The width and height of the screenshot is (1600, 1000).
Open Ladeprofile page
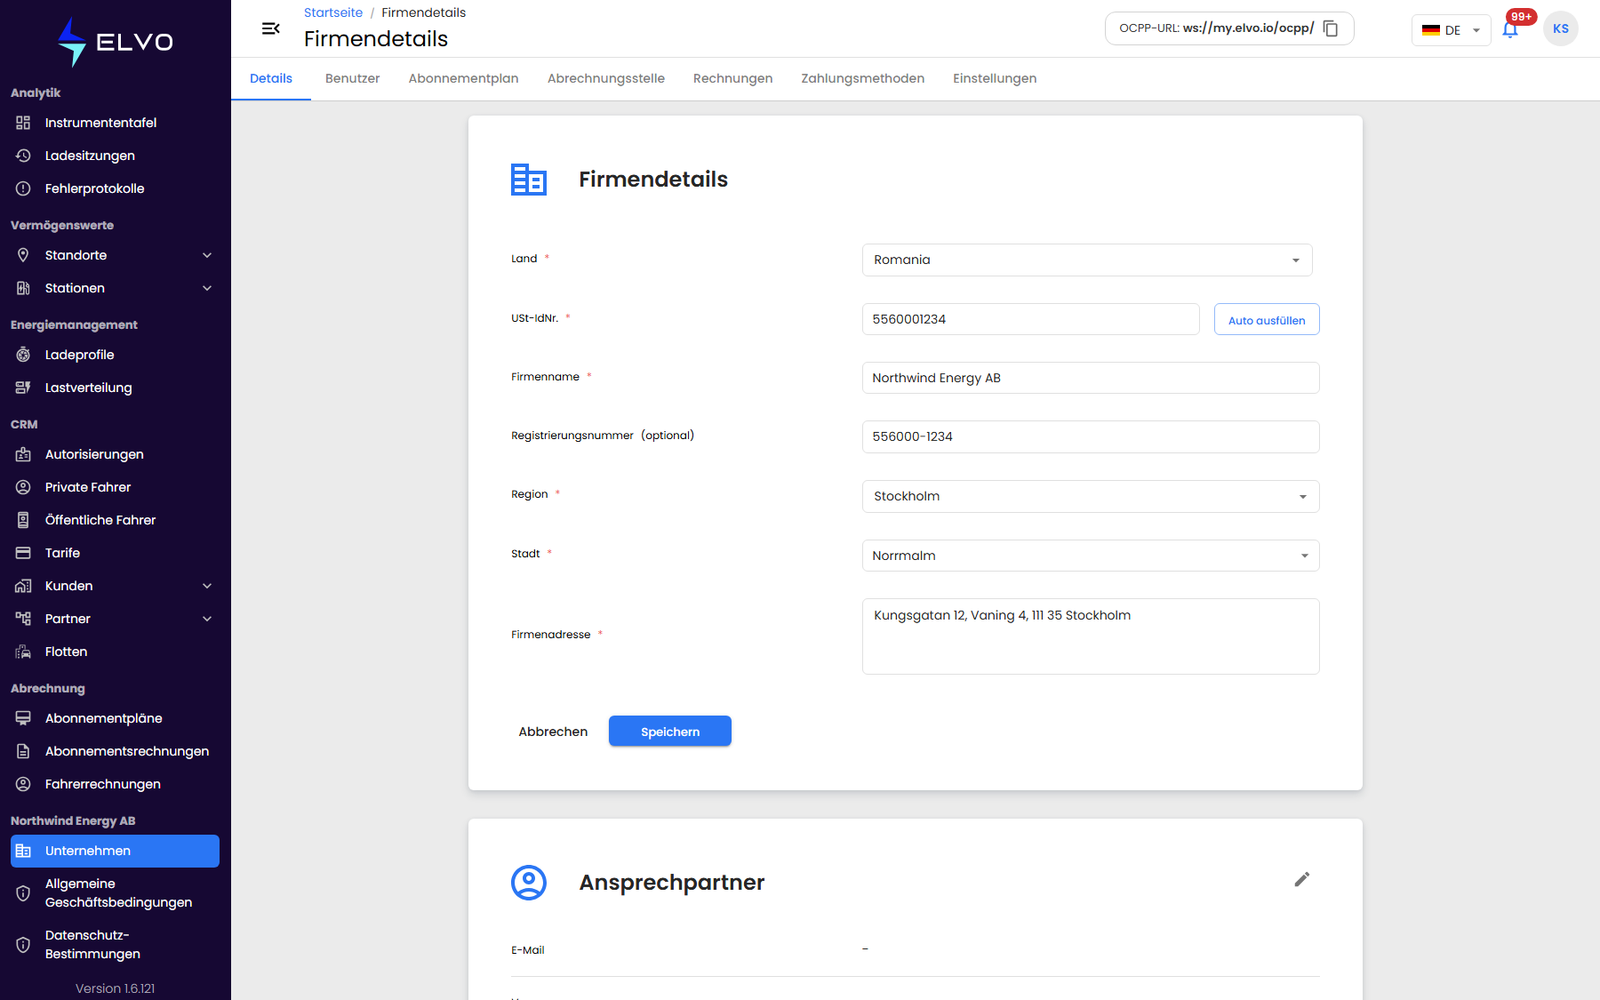(x=115, y=355)
